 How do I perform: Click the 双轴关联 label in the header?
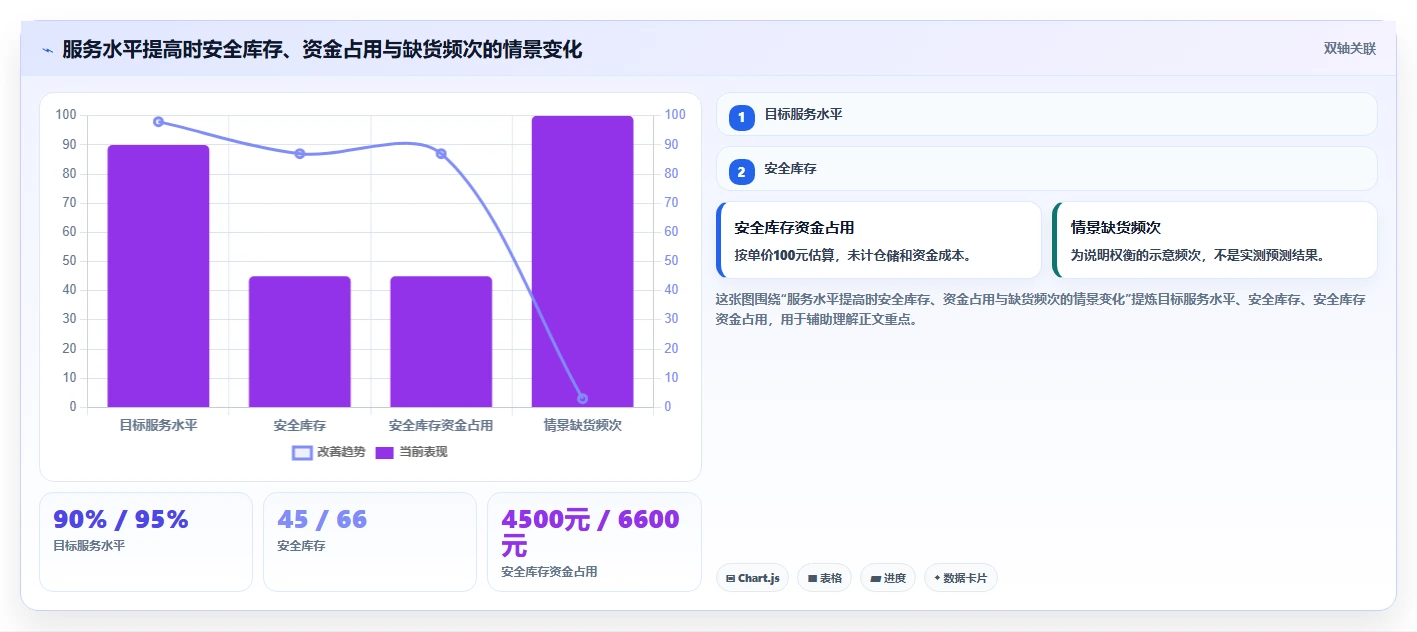tap(1350, 49)
